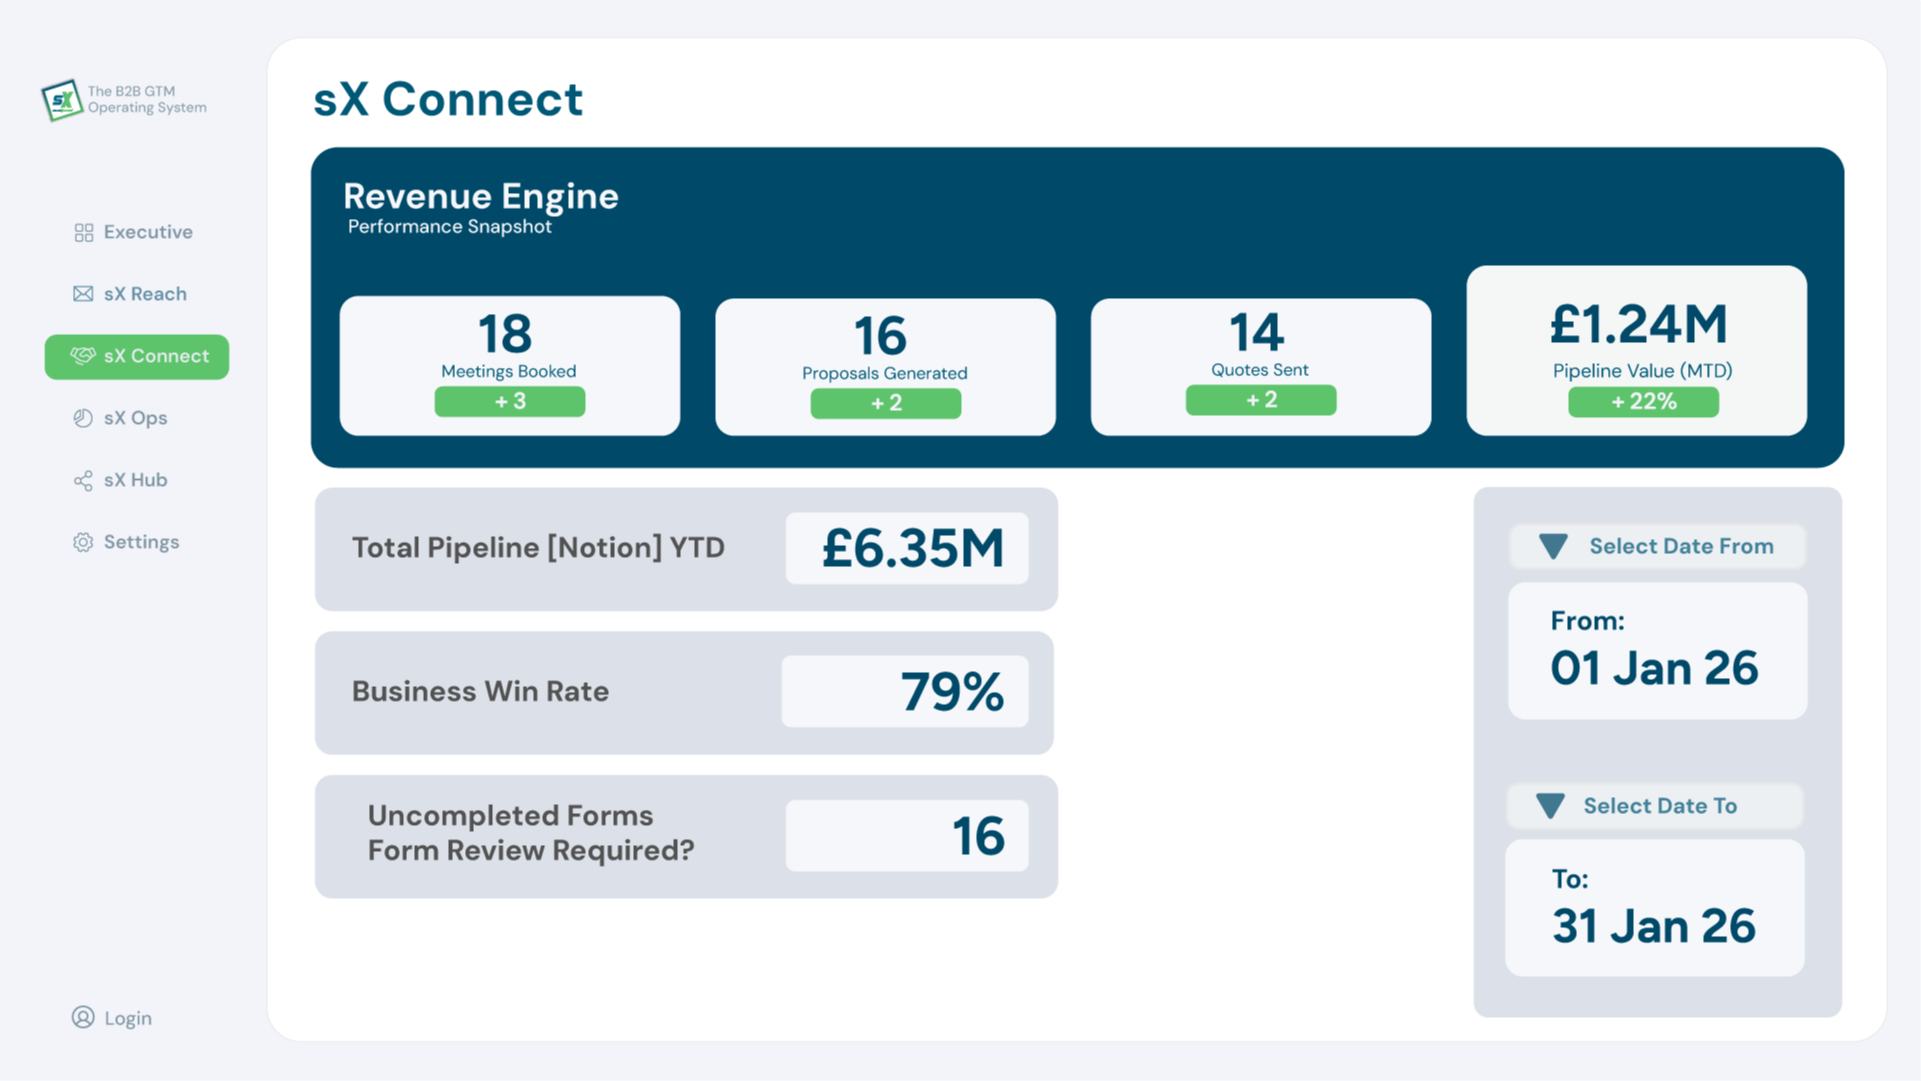Click the Login user avatar icon
The width and height of the screenshot is (1921, 1081).
click(83, 1017)
